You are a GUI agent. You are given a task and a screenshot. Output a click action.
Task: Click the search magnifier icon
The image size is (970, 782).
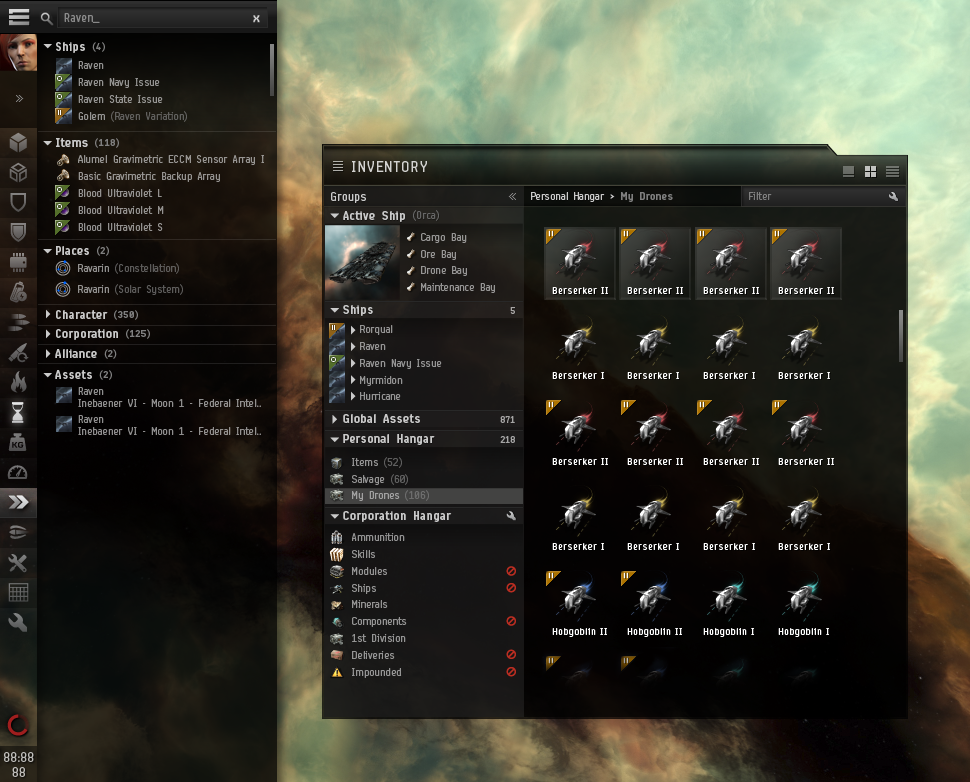(x=46, y=19)
